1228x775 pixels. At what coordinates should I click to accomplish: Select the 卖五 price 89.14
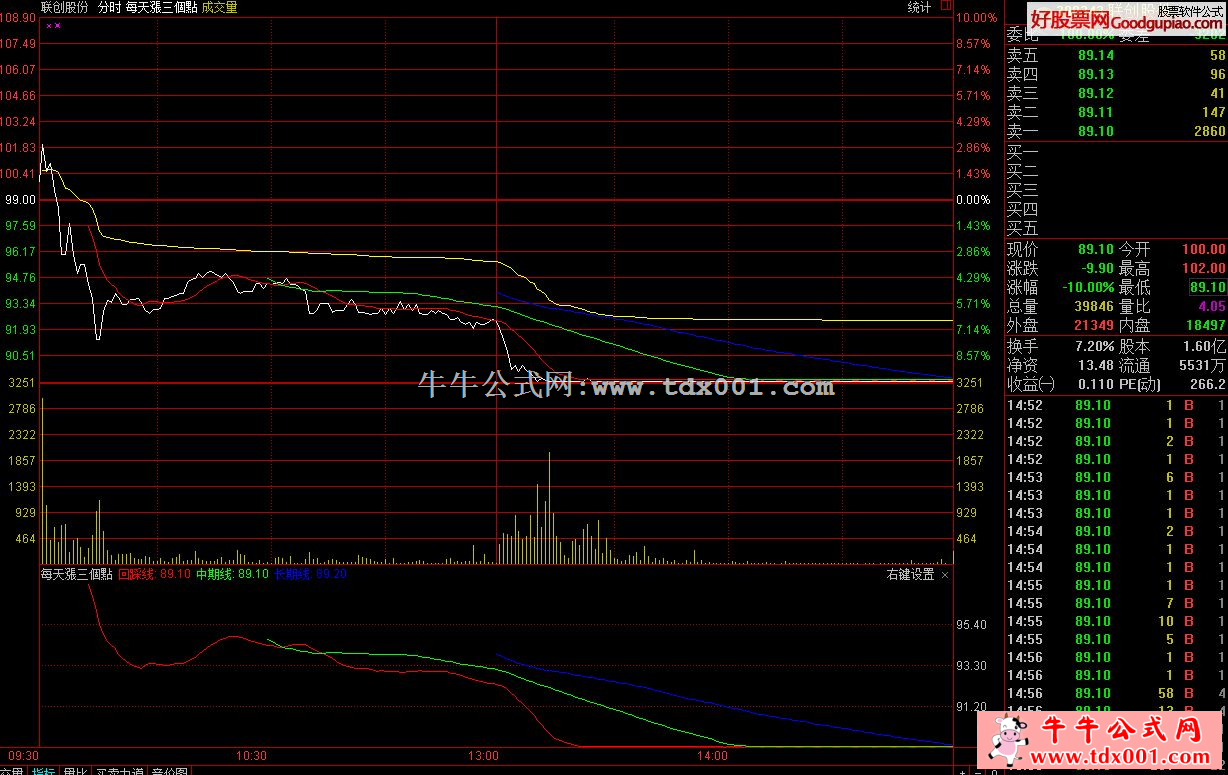[1096, 55]
